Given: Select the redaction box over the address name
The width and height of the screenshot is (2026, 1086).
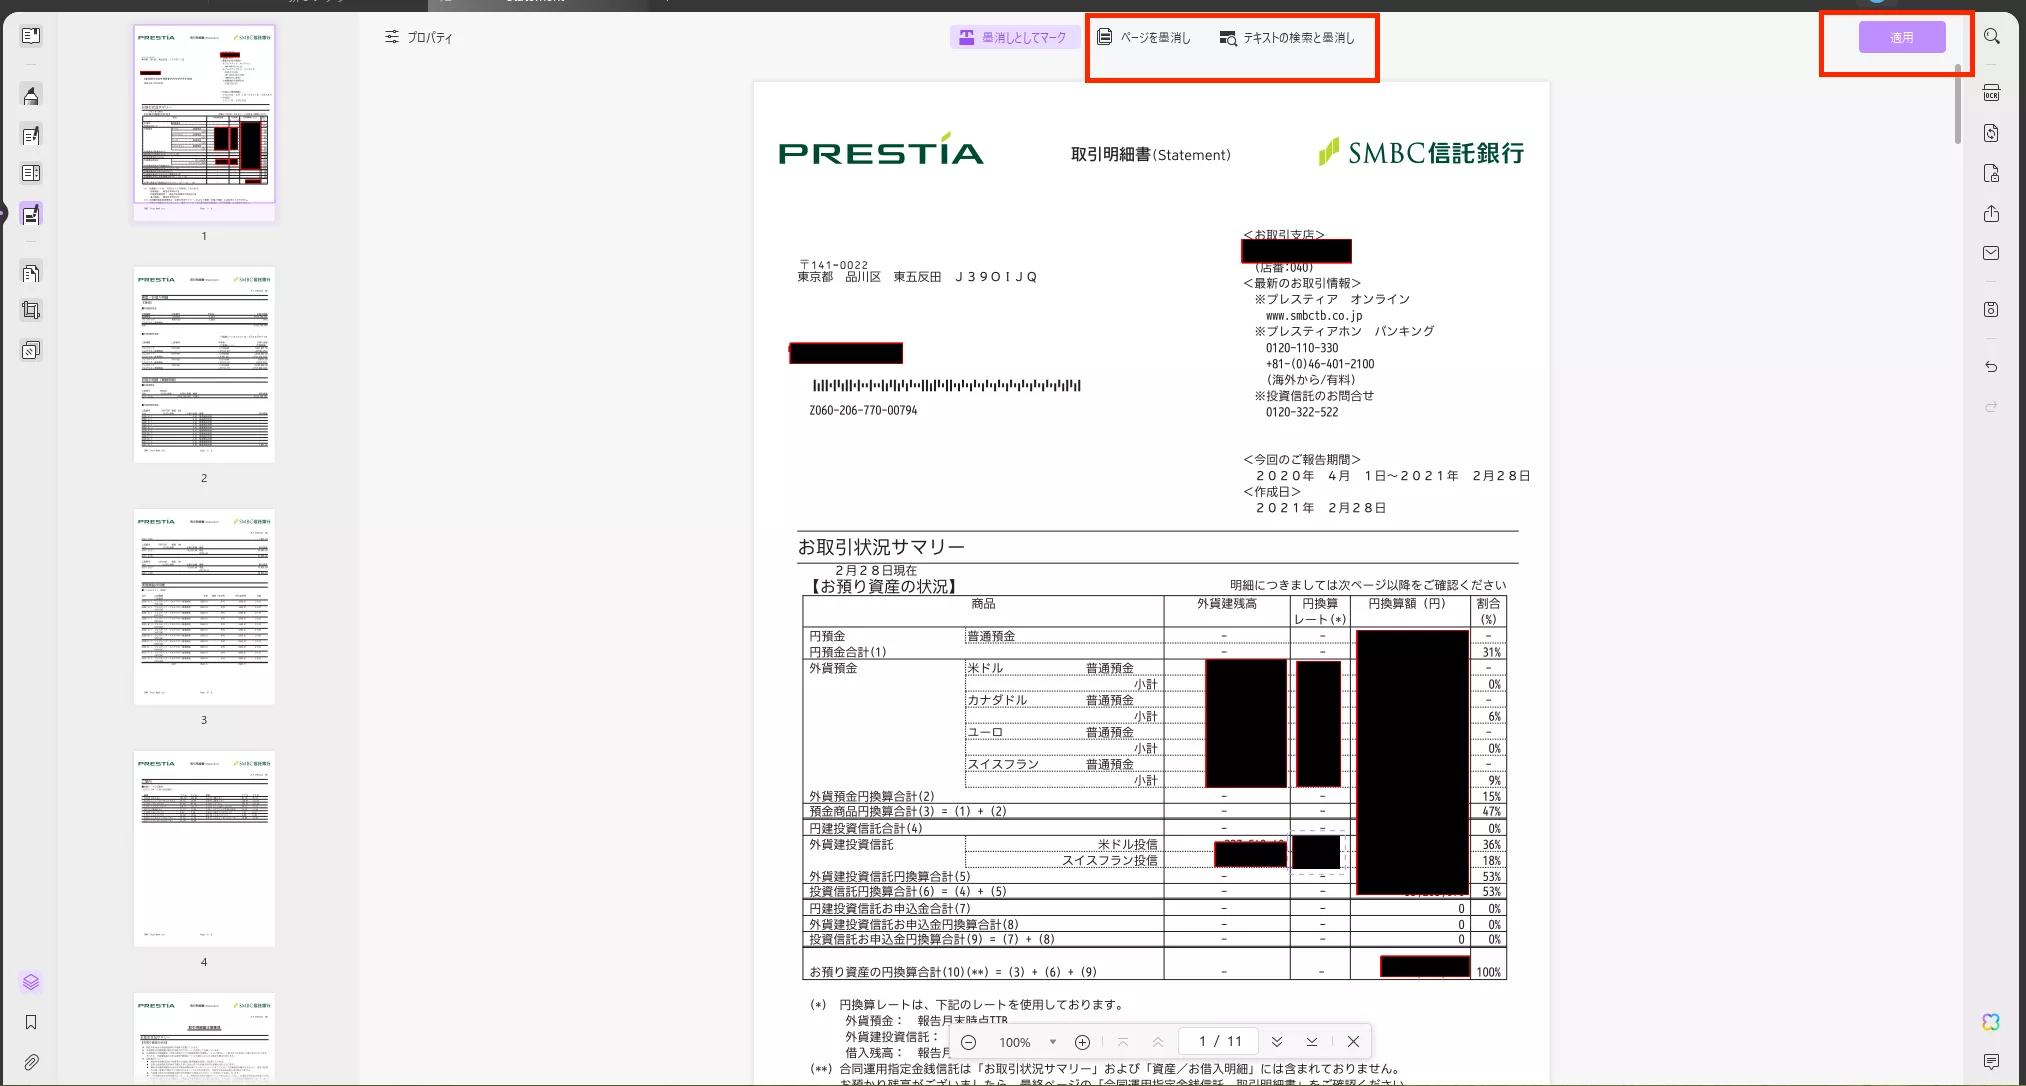Looking at the screenshot, I should (x=846, y=352).
